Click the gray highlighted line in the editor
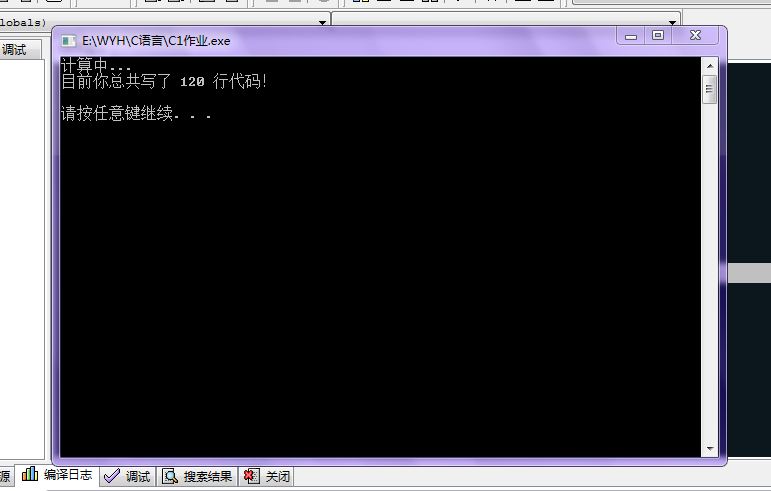This screenshot has height=491, width=771. click(749, 273)
